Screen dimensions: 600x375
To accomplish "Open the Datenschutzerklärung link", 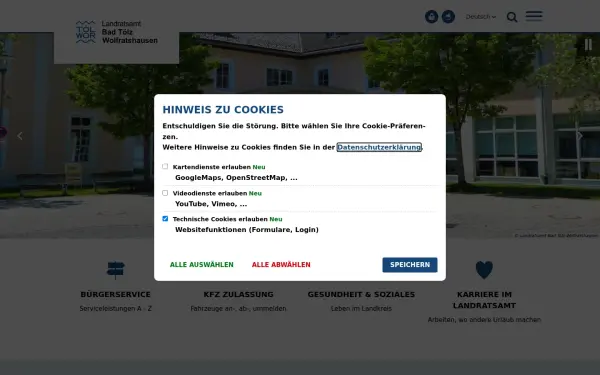I will tap(379, 147).
